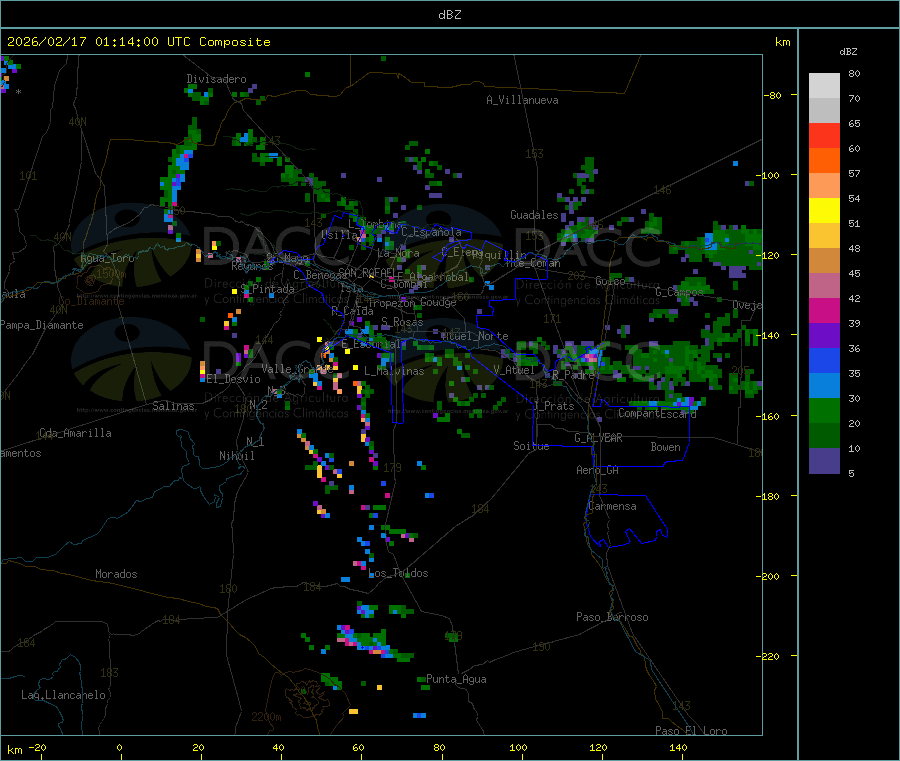Screen dimensions: 900x761
Task: Click the Punta_Agua map label
Action: (x=456, y=679)
